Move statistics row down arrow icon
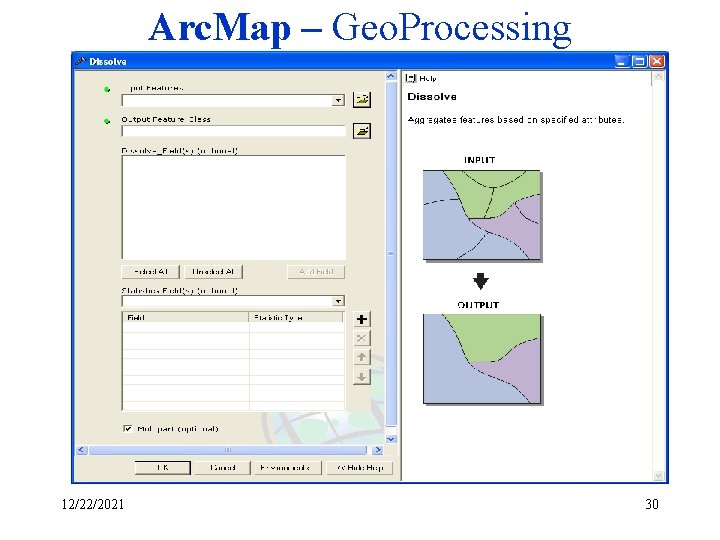720x540 pixels. (361, 377)
